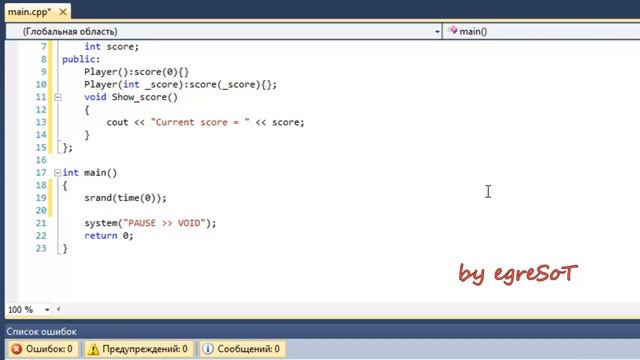Click line number 13
The height and width of the screenshot is (360, 640).
(x=41, y=122)
